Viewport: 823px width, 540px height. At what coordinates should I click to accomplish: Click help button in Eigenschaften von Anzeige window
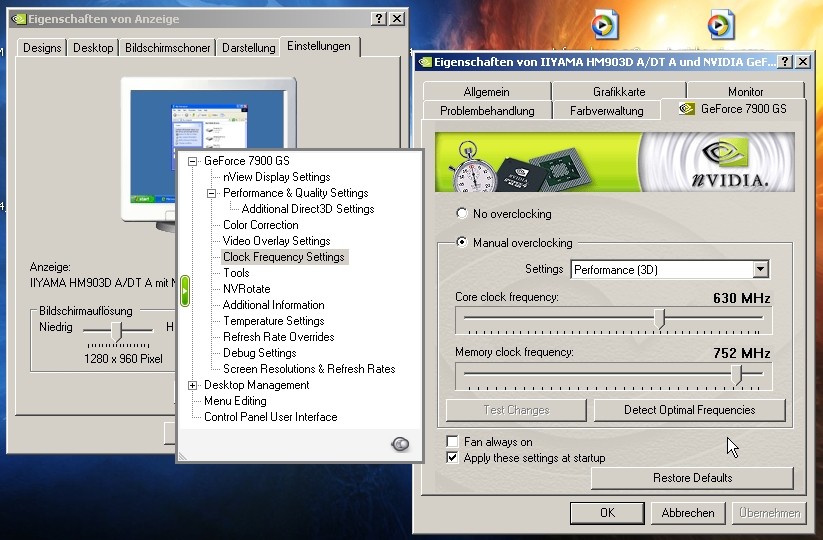(379, 19)
